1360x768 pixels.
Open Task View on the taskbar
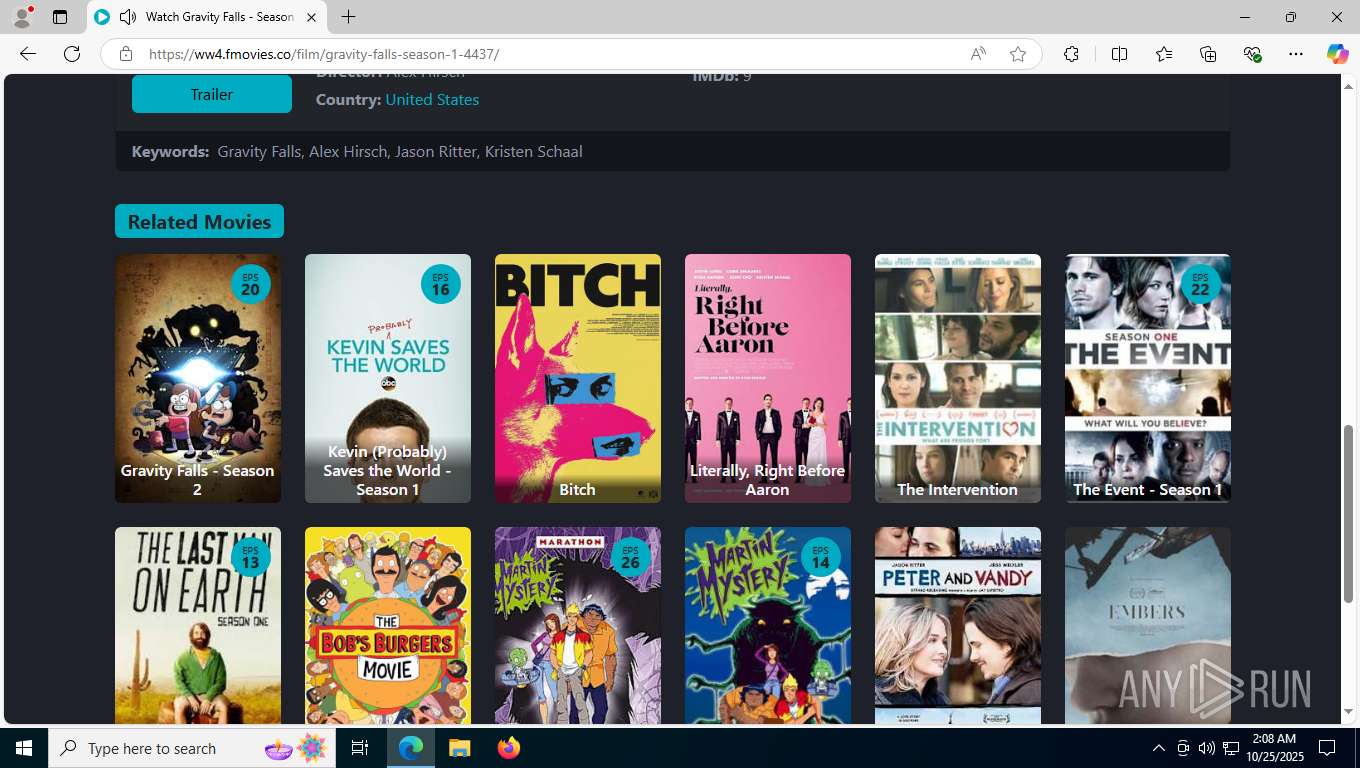click(x=360, y=748)
